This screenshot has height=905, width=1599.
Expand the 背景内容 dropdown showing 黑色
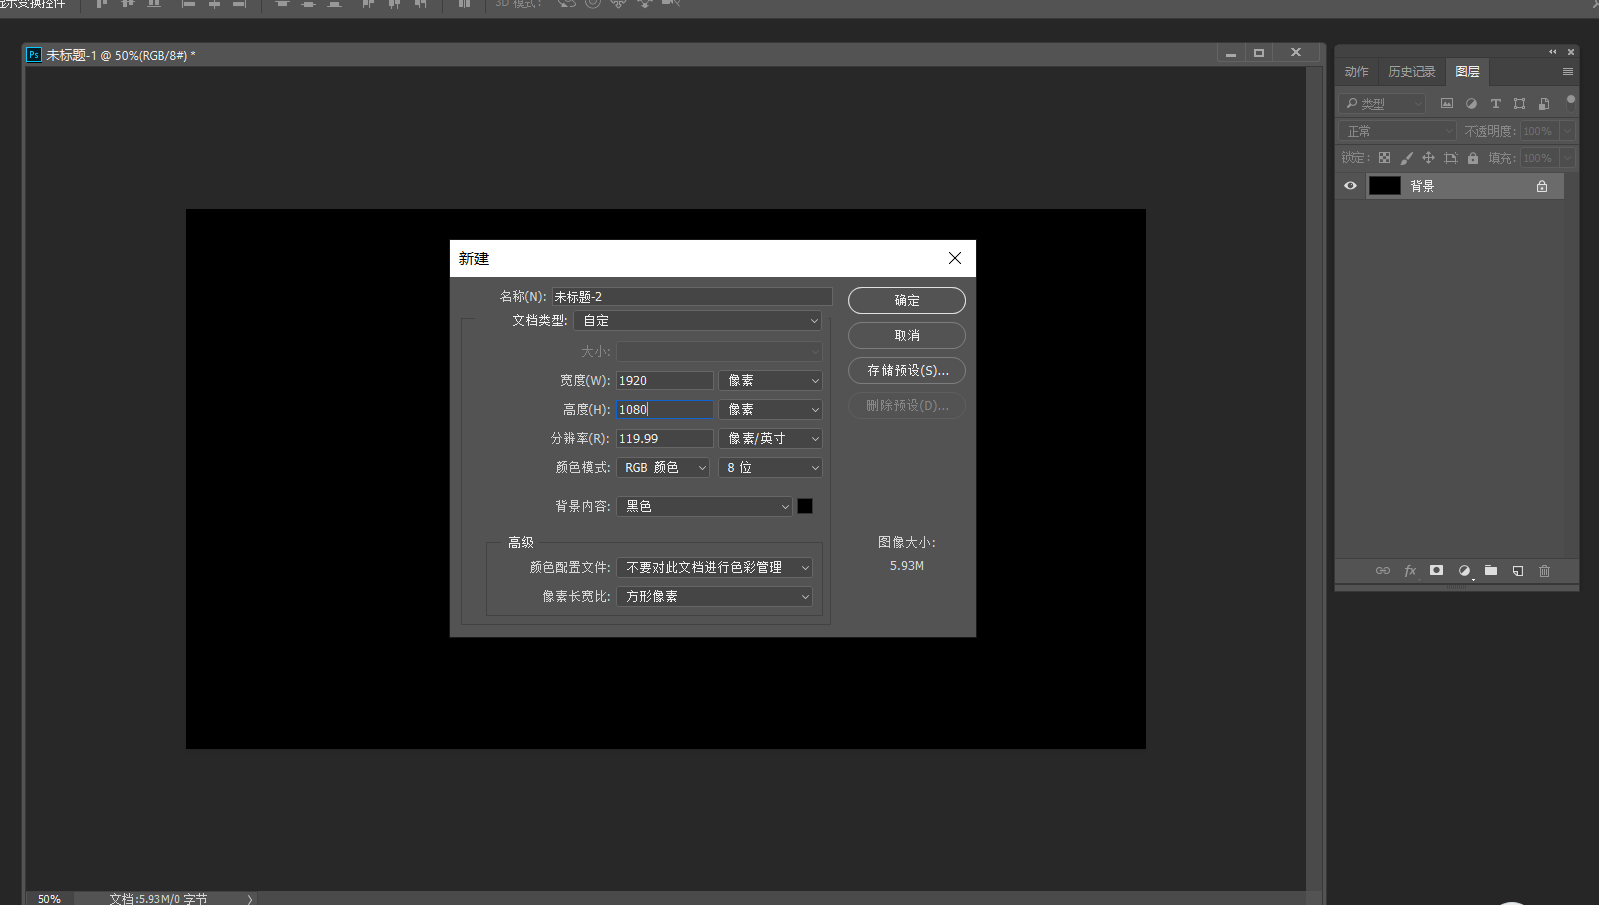(704, 507)
